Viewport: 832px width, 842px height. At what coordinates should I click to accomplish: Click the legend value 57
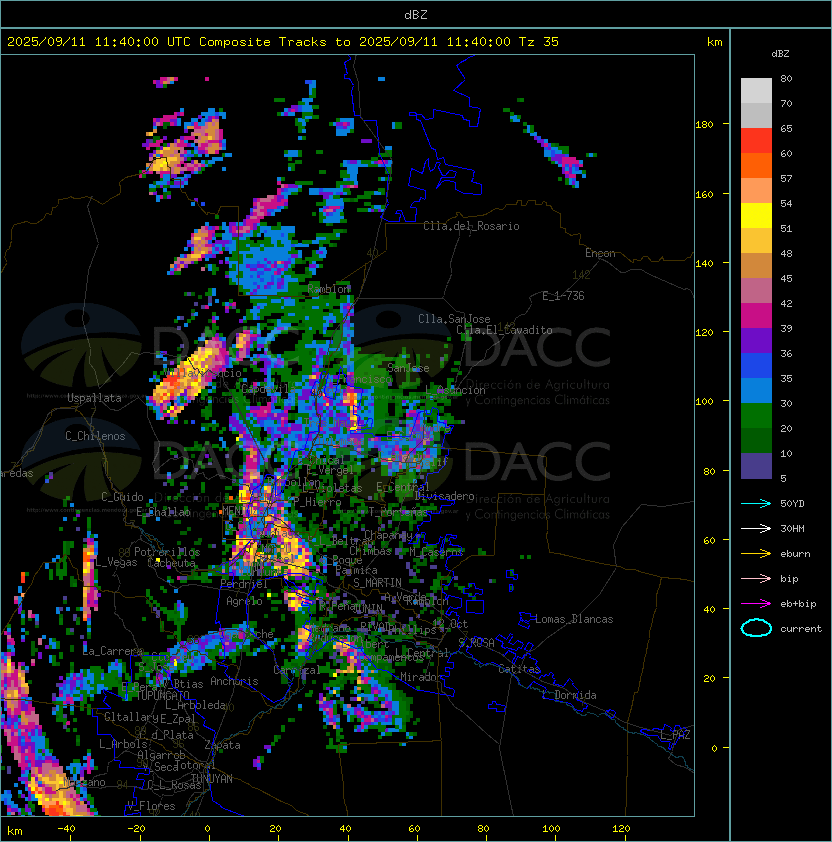click(786, 179)
